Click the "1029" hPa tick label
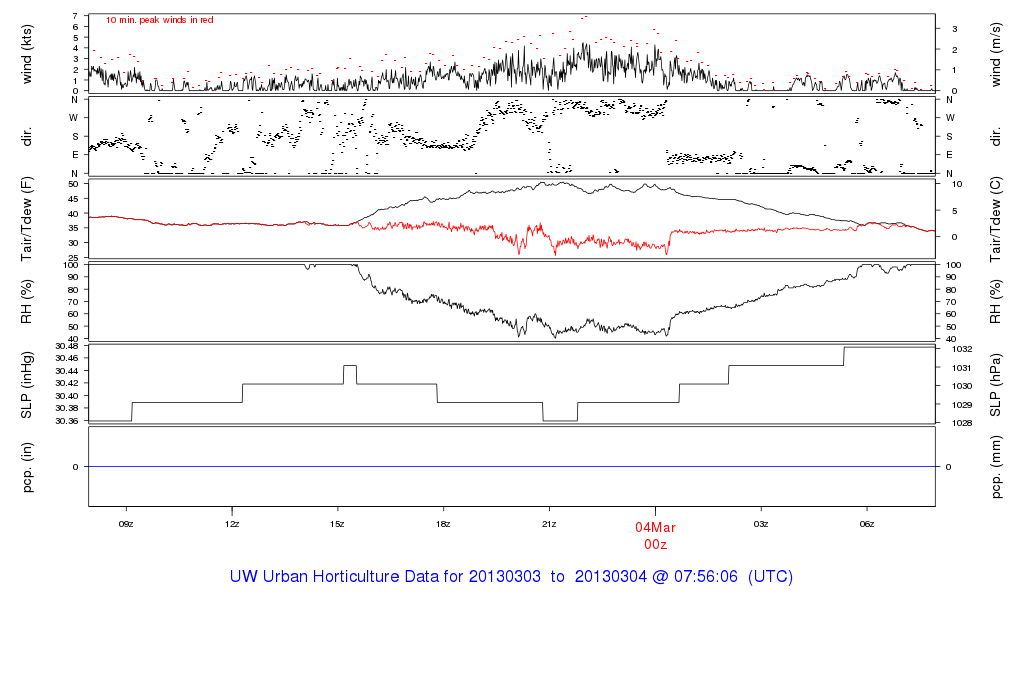Image resolution: width=1024 pixels, height=700 pixels. (x=962, y=406)
